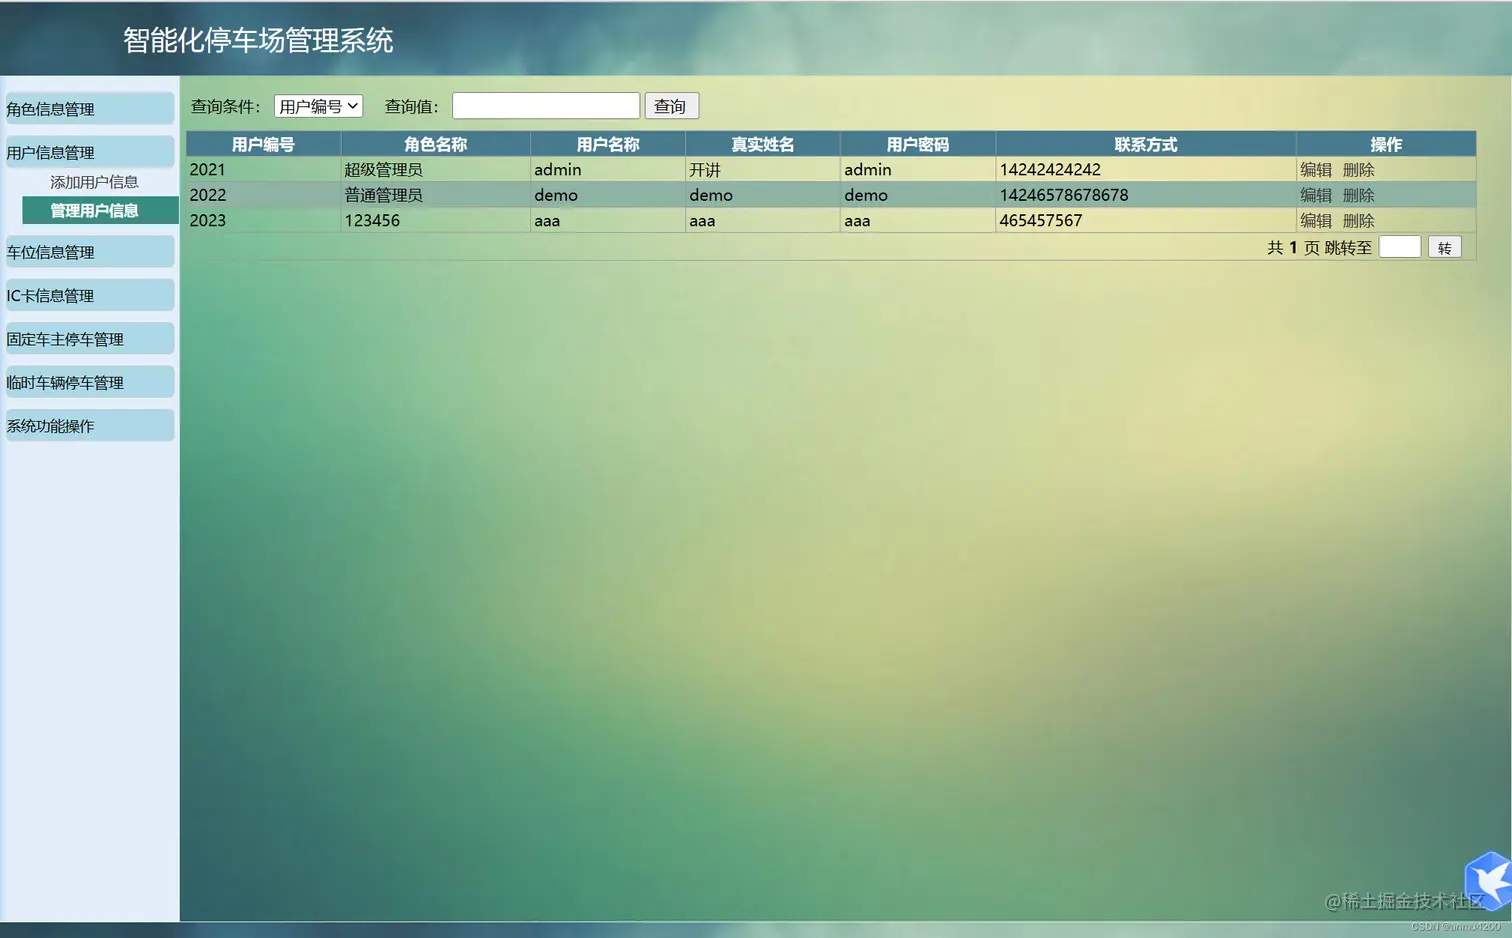Click the 角色名称 column header
The image size is (1512, 938).
(x=435, y=144)
